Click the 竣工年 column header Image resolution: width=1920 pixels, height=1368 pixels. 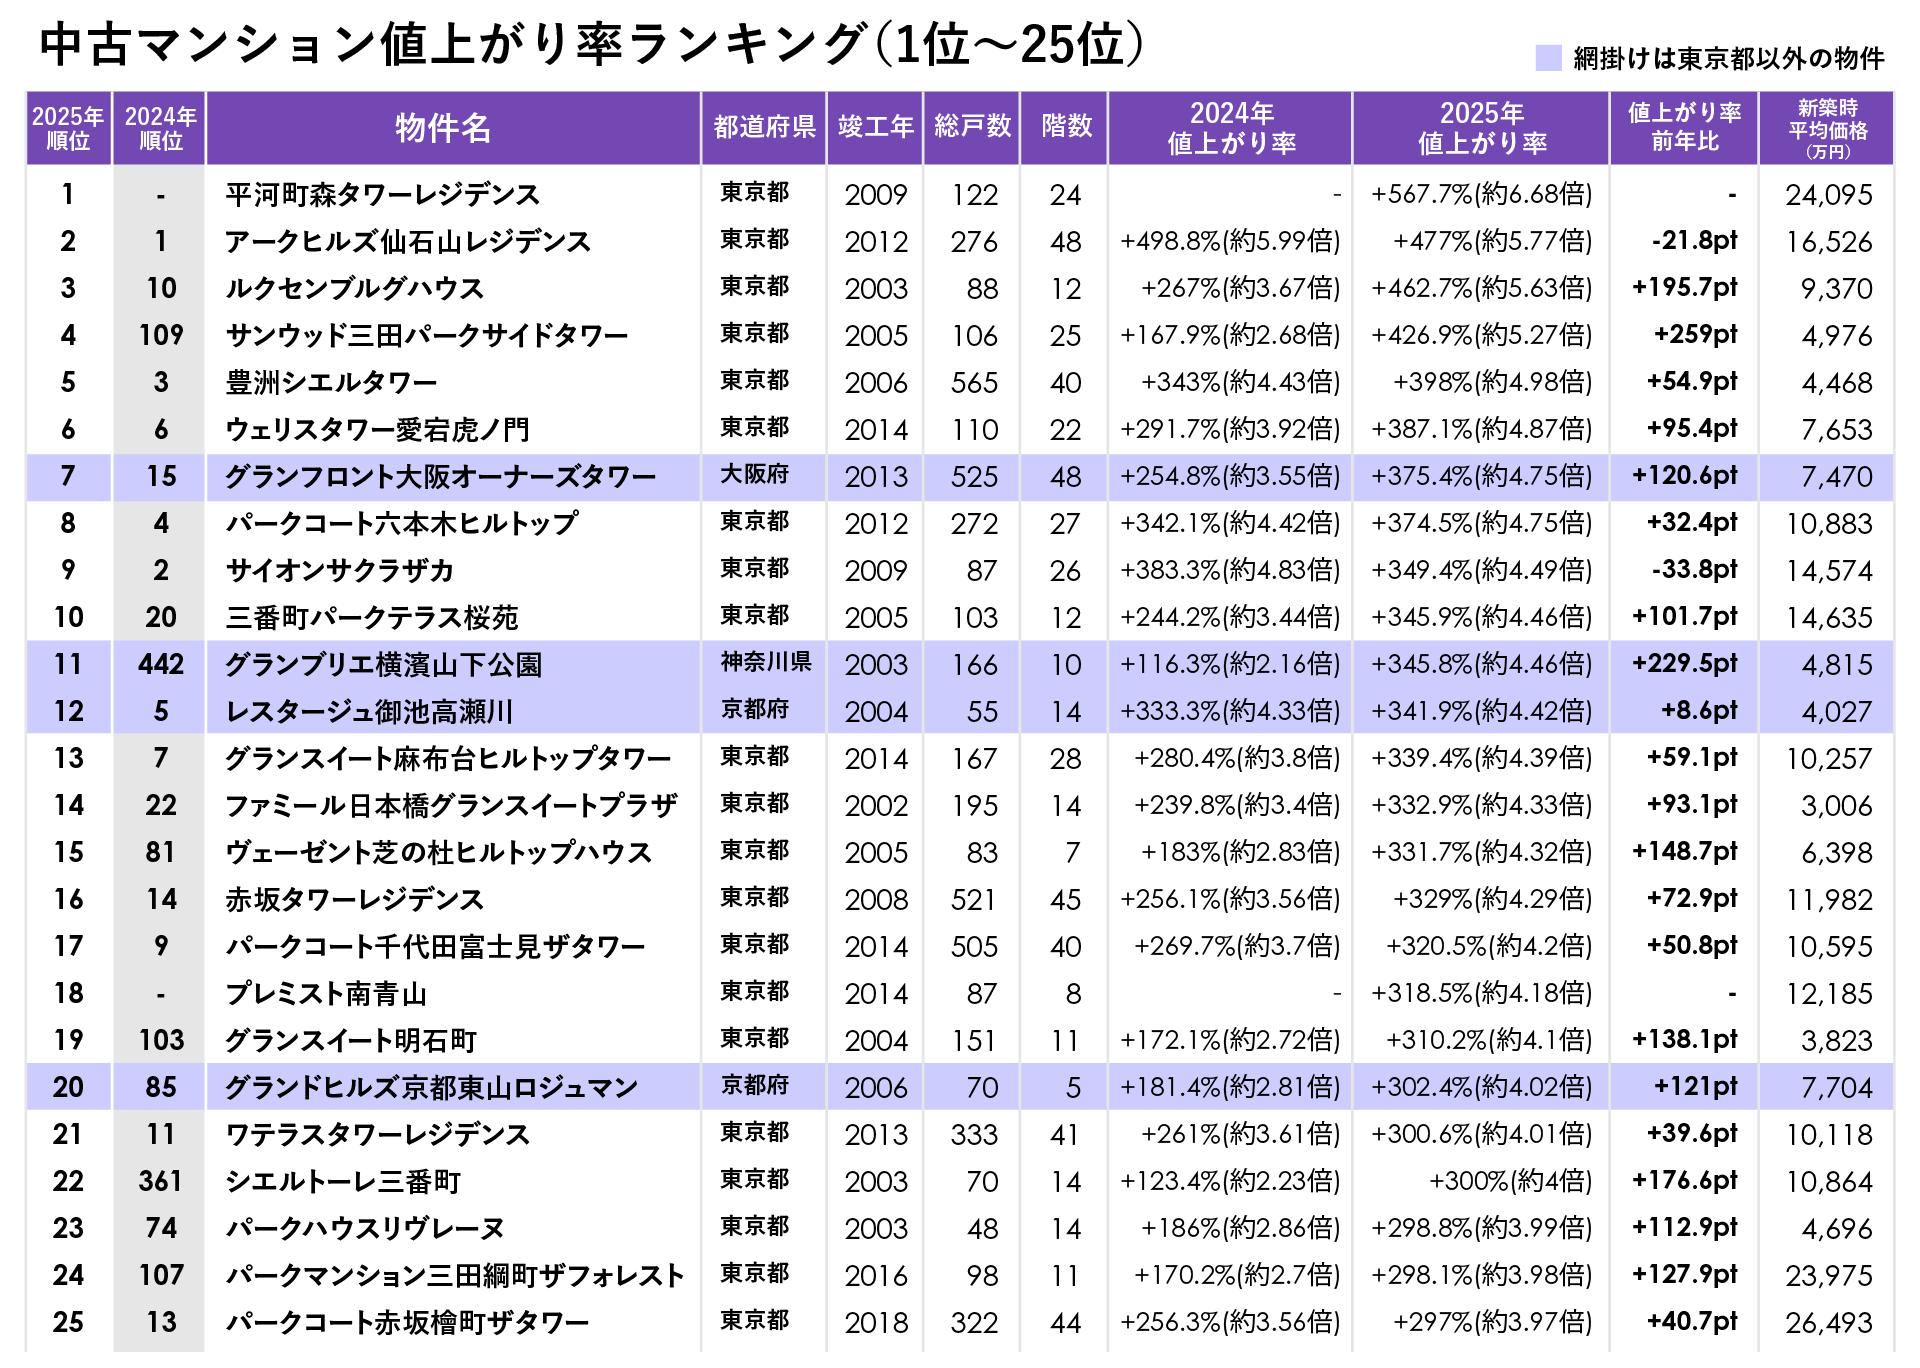(x=875, y=127)
